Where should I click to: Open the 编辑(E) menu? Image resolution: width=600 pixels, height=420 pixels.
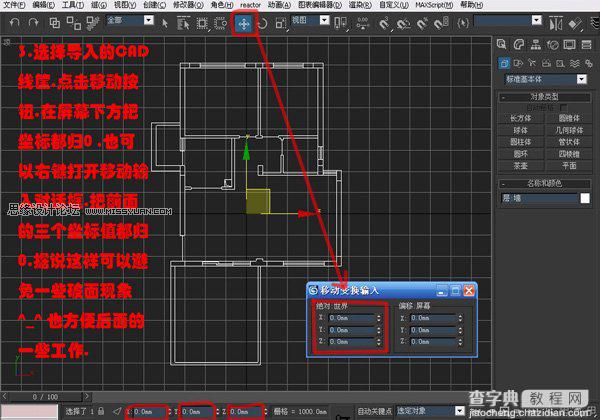tap(44, 5)
